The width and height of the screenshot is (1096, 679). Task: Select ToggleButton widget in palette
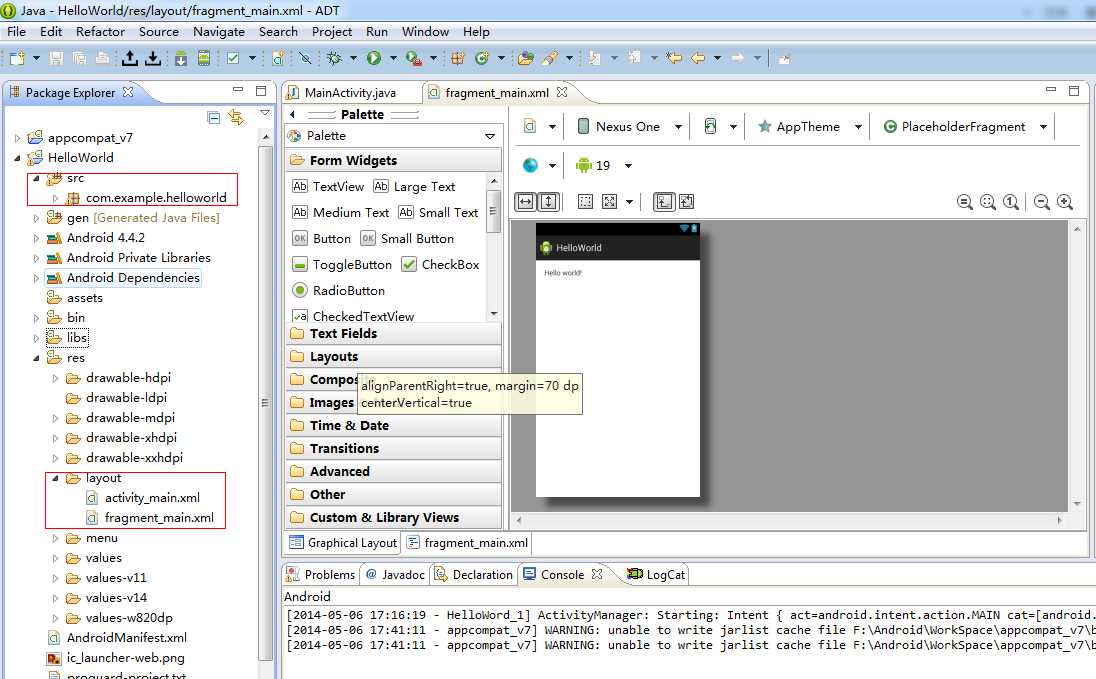click(x=342, y=264)
